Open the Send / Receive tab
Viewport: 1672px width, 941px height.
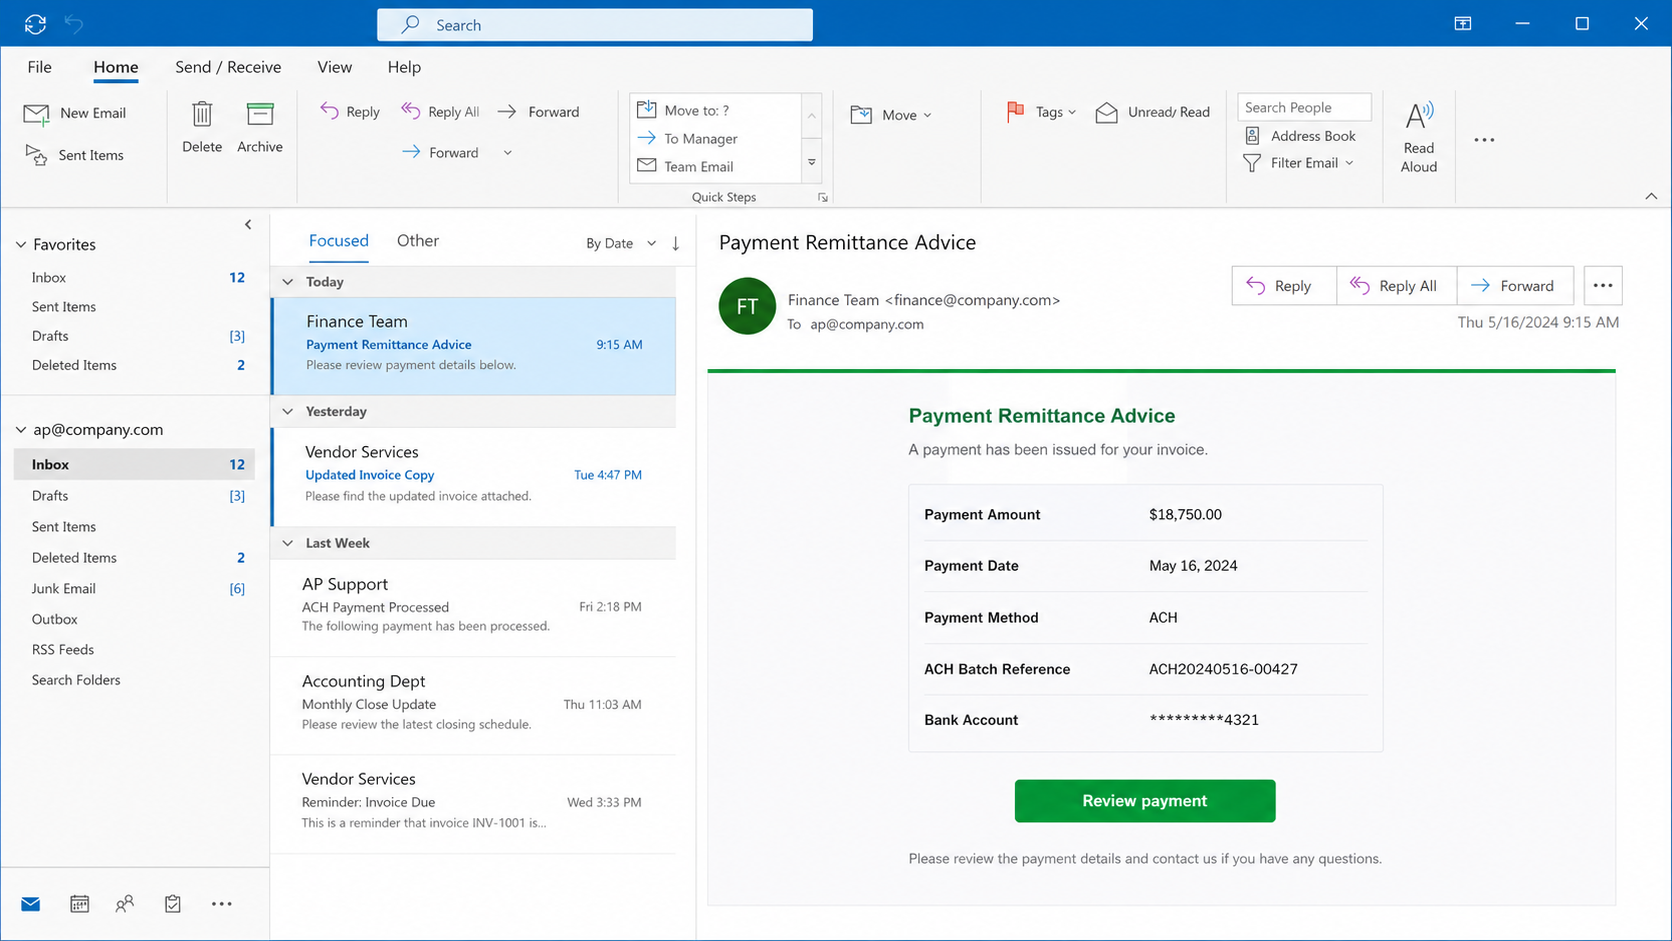228,67
